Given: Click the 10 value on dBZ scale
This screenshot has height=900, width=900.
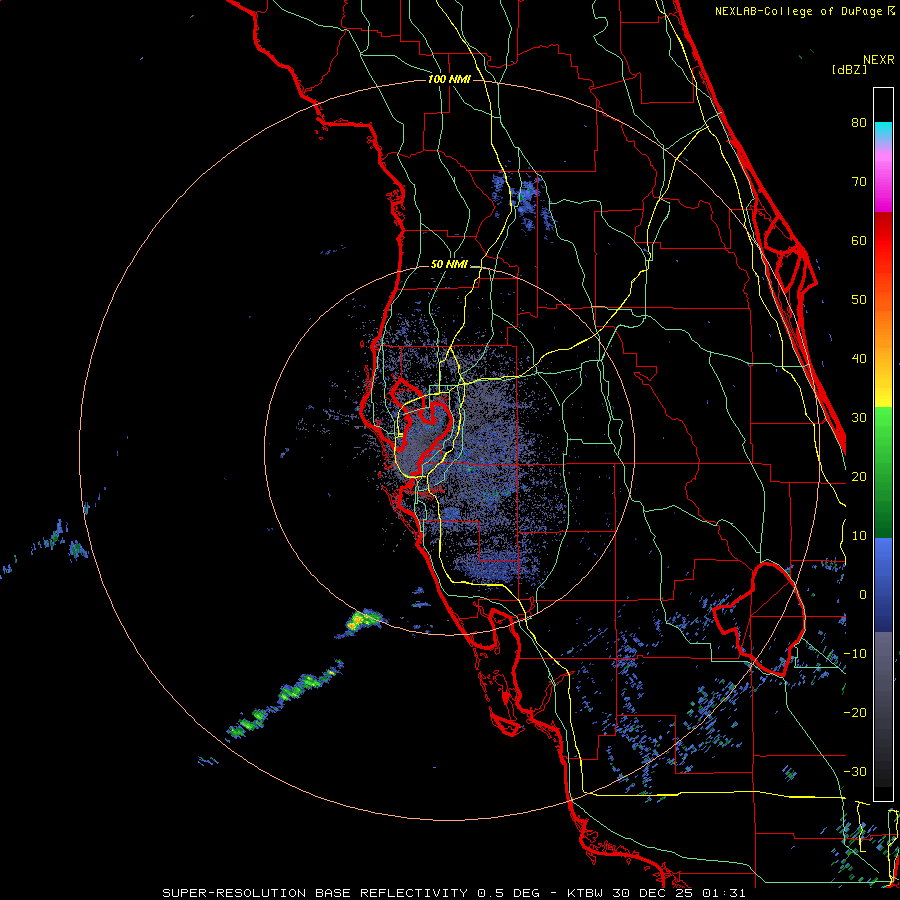Looking at the screenshot, I should click(859, 536).
